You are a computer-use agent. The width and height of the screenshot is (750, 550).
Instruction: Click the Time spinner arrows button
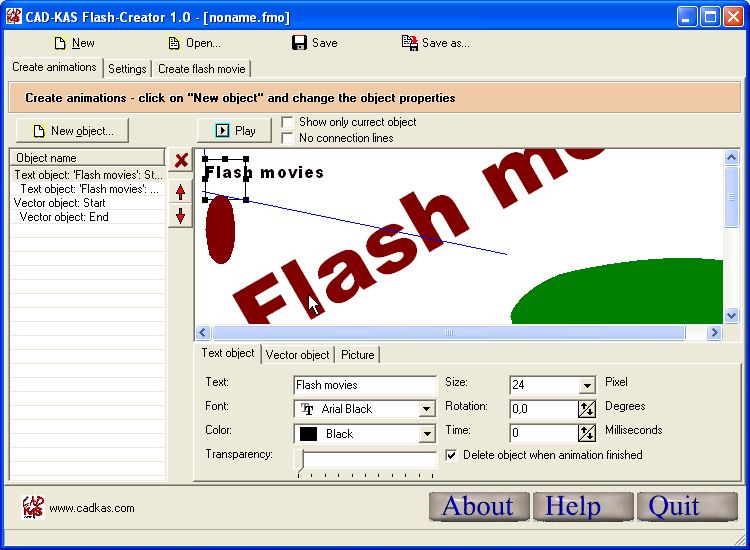(587, 433)
